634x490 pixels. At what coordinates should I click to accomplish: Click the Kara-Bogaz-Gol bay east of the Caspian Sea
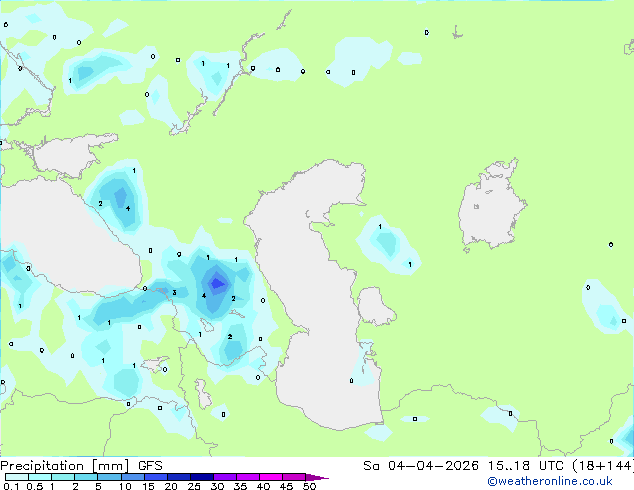click(x=376, y=306)
